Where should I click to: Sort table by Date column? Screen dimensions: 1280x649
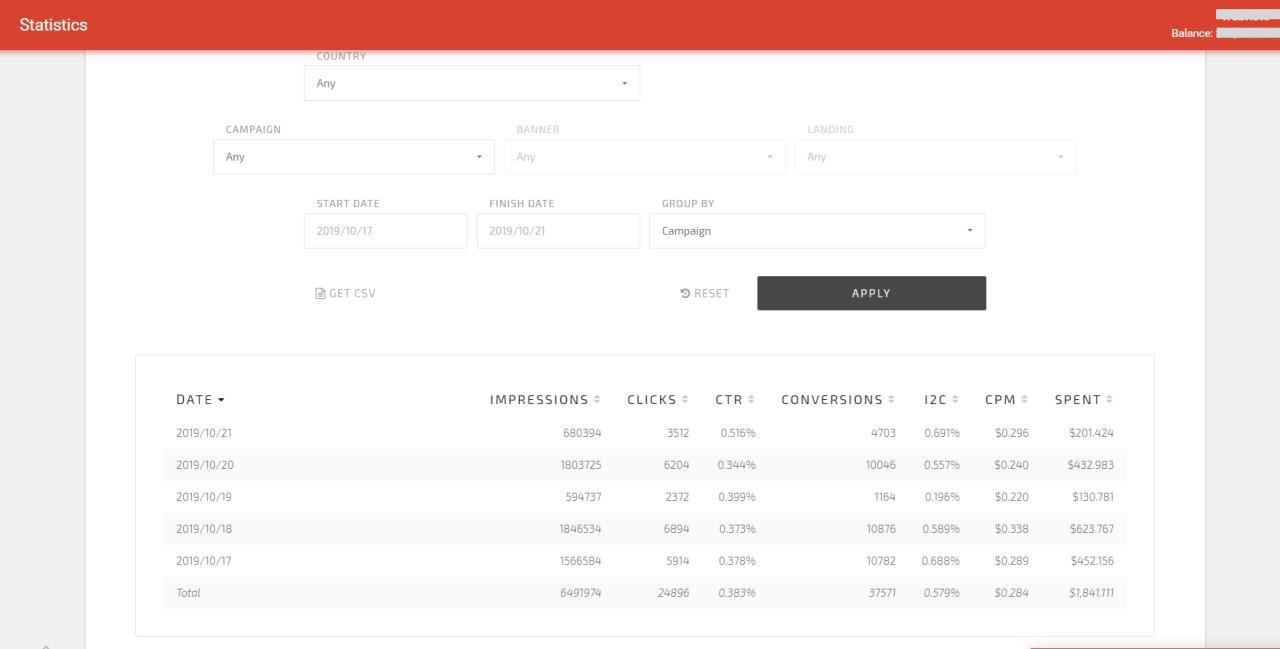pyautogui.click(x=200, y=399)
